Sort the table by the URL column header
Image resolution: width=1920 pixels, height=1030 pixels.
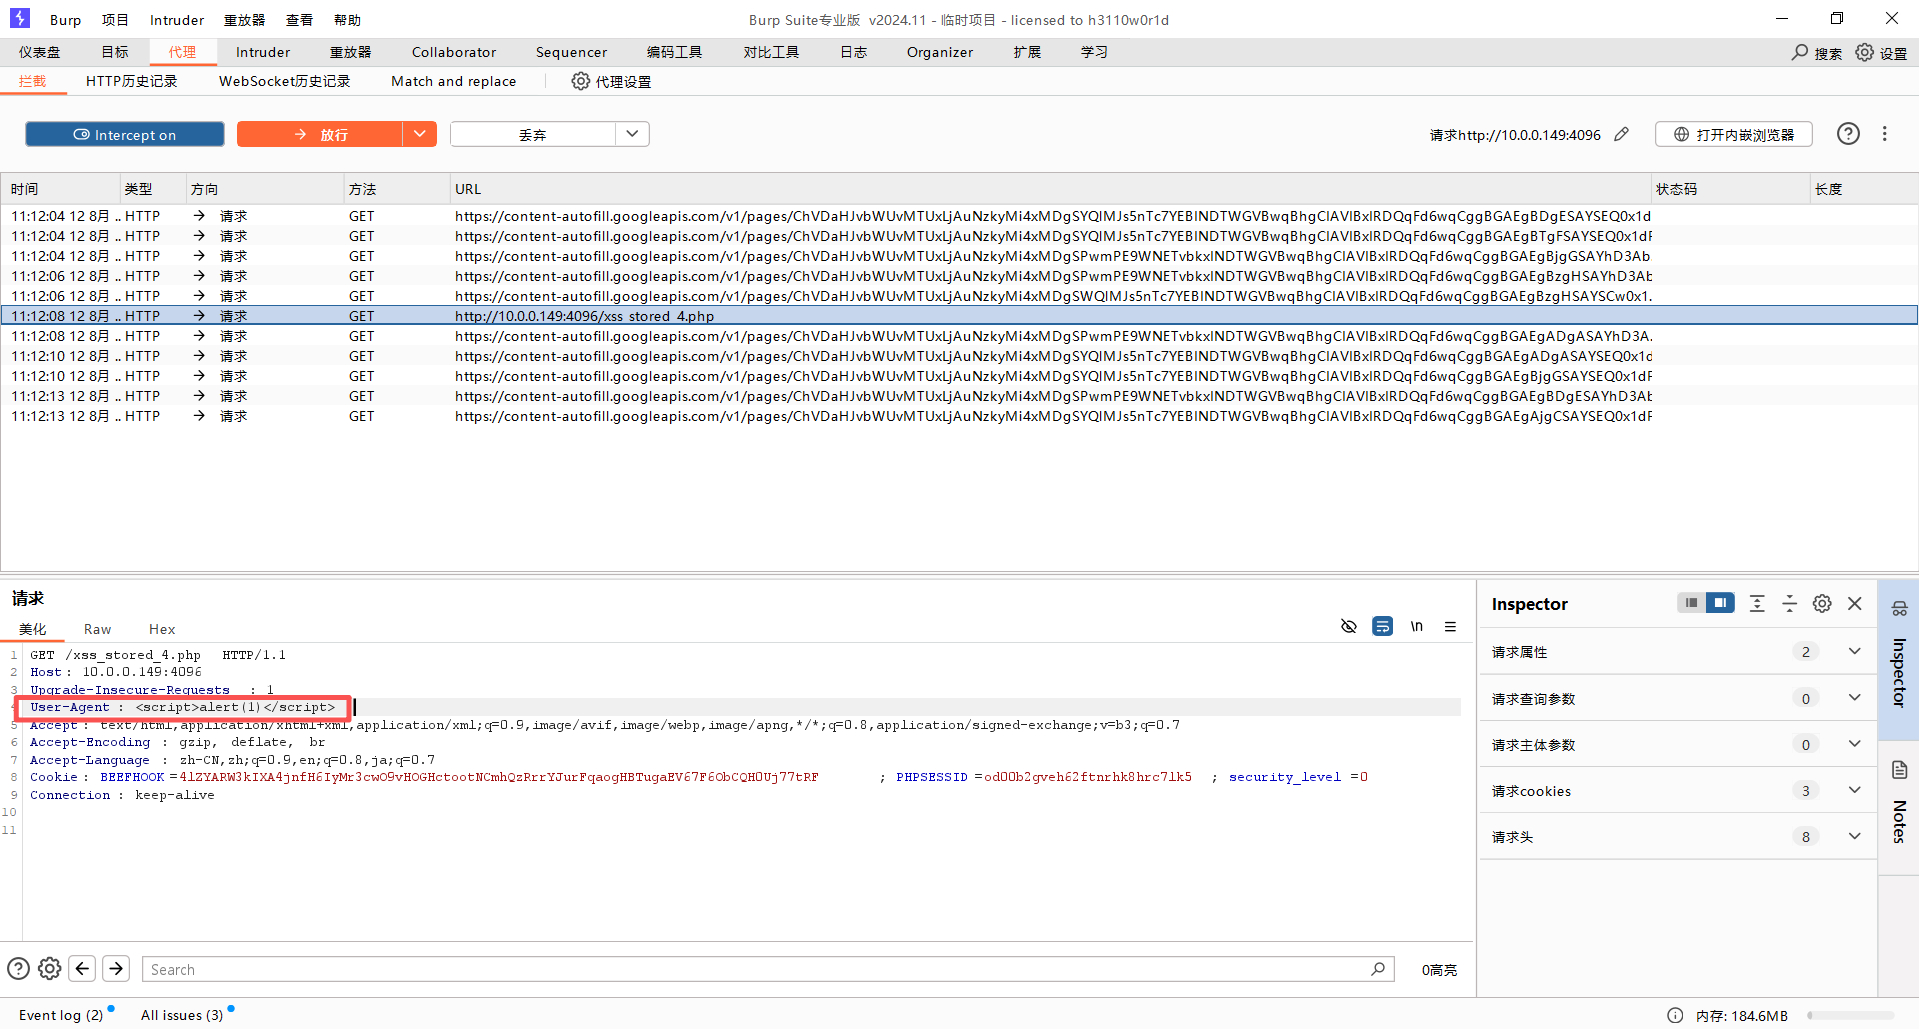(x=1050, y=189)
